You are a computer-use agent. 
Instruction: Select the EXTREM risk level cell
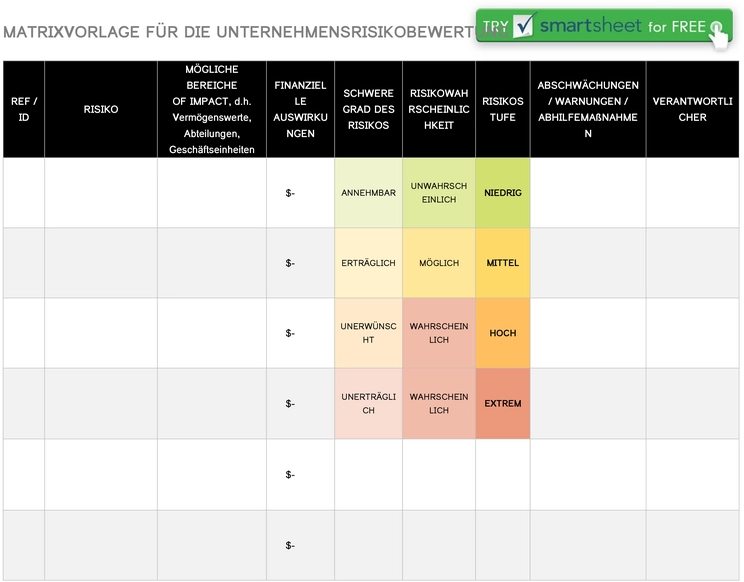tap(502, 403)
